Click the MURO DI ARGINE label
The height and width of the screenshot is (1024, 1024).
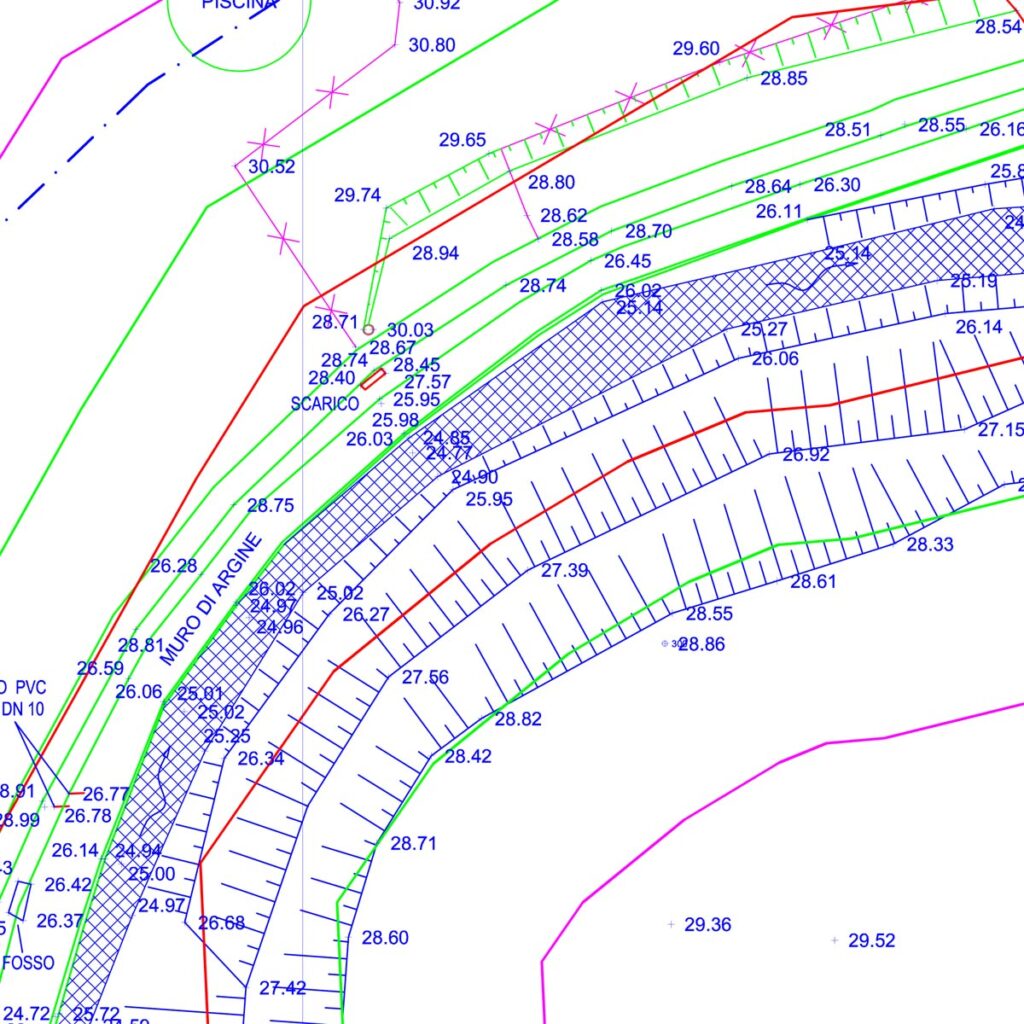coord(210,599)
